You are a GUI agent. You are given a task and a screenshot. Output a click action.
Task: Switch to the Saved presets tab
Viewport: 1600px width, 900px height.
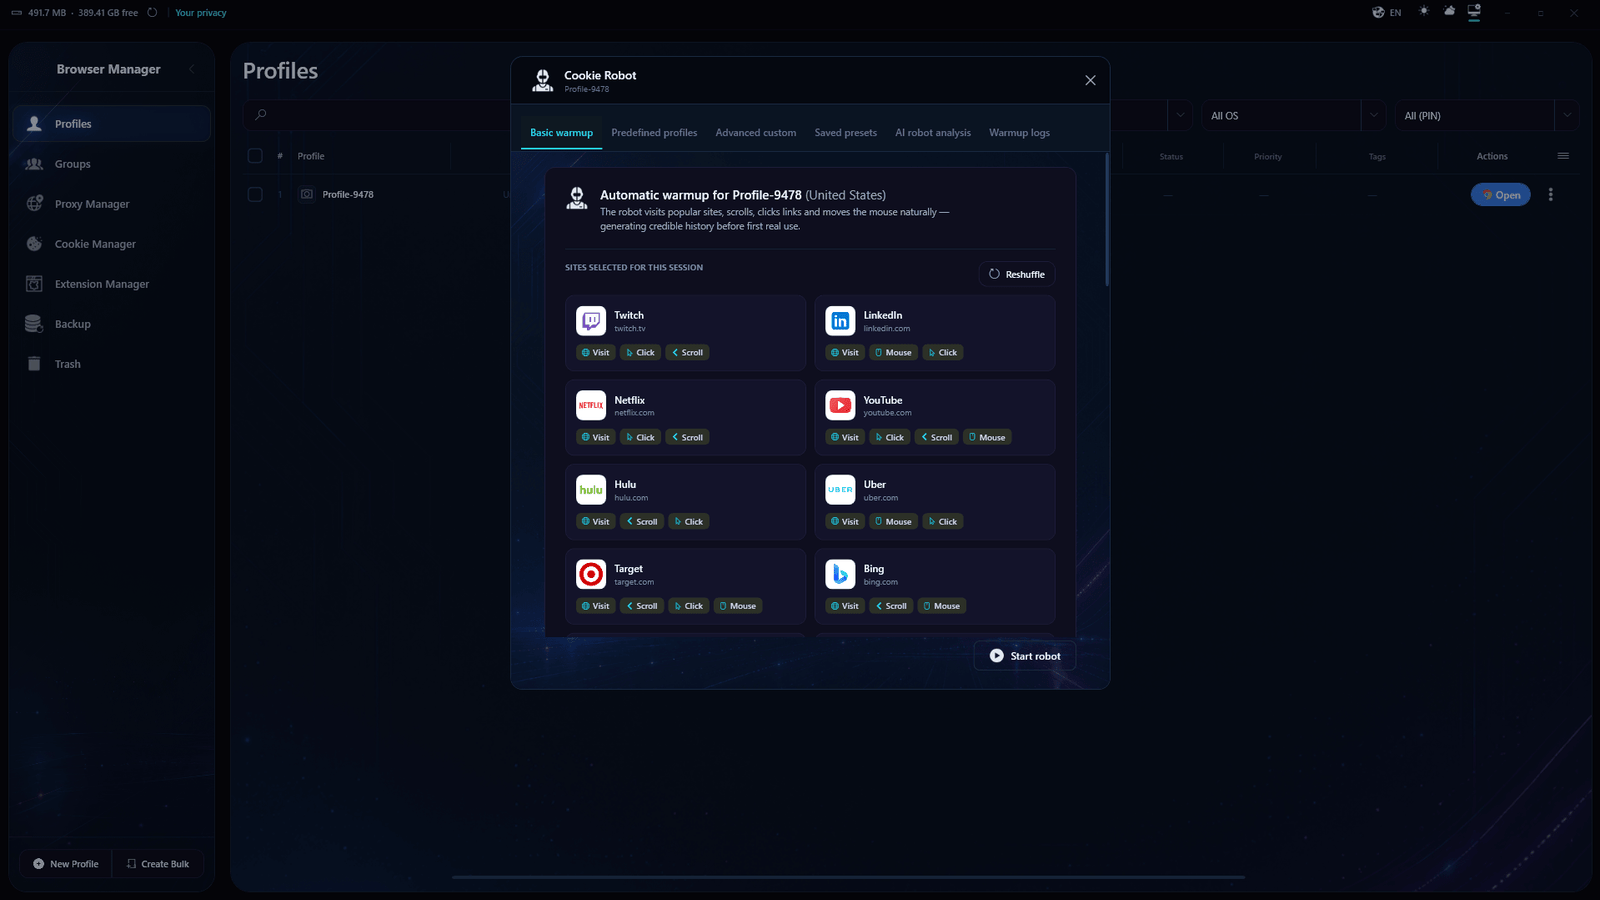point(845,133)
